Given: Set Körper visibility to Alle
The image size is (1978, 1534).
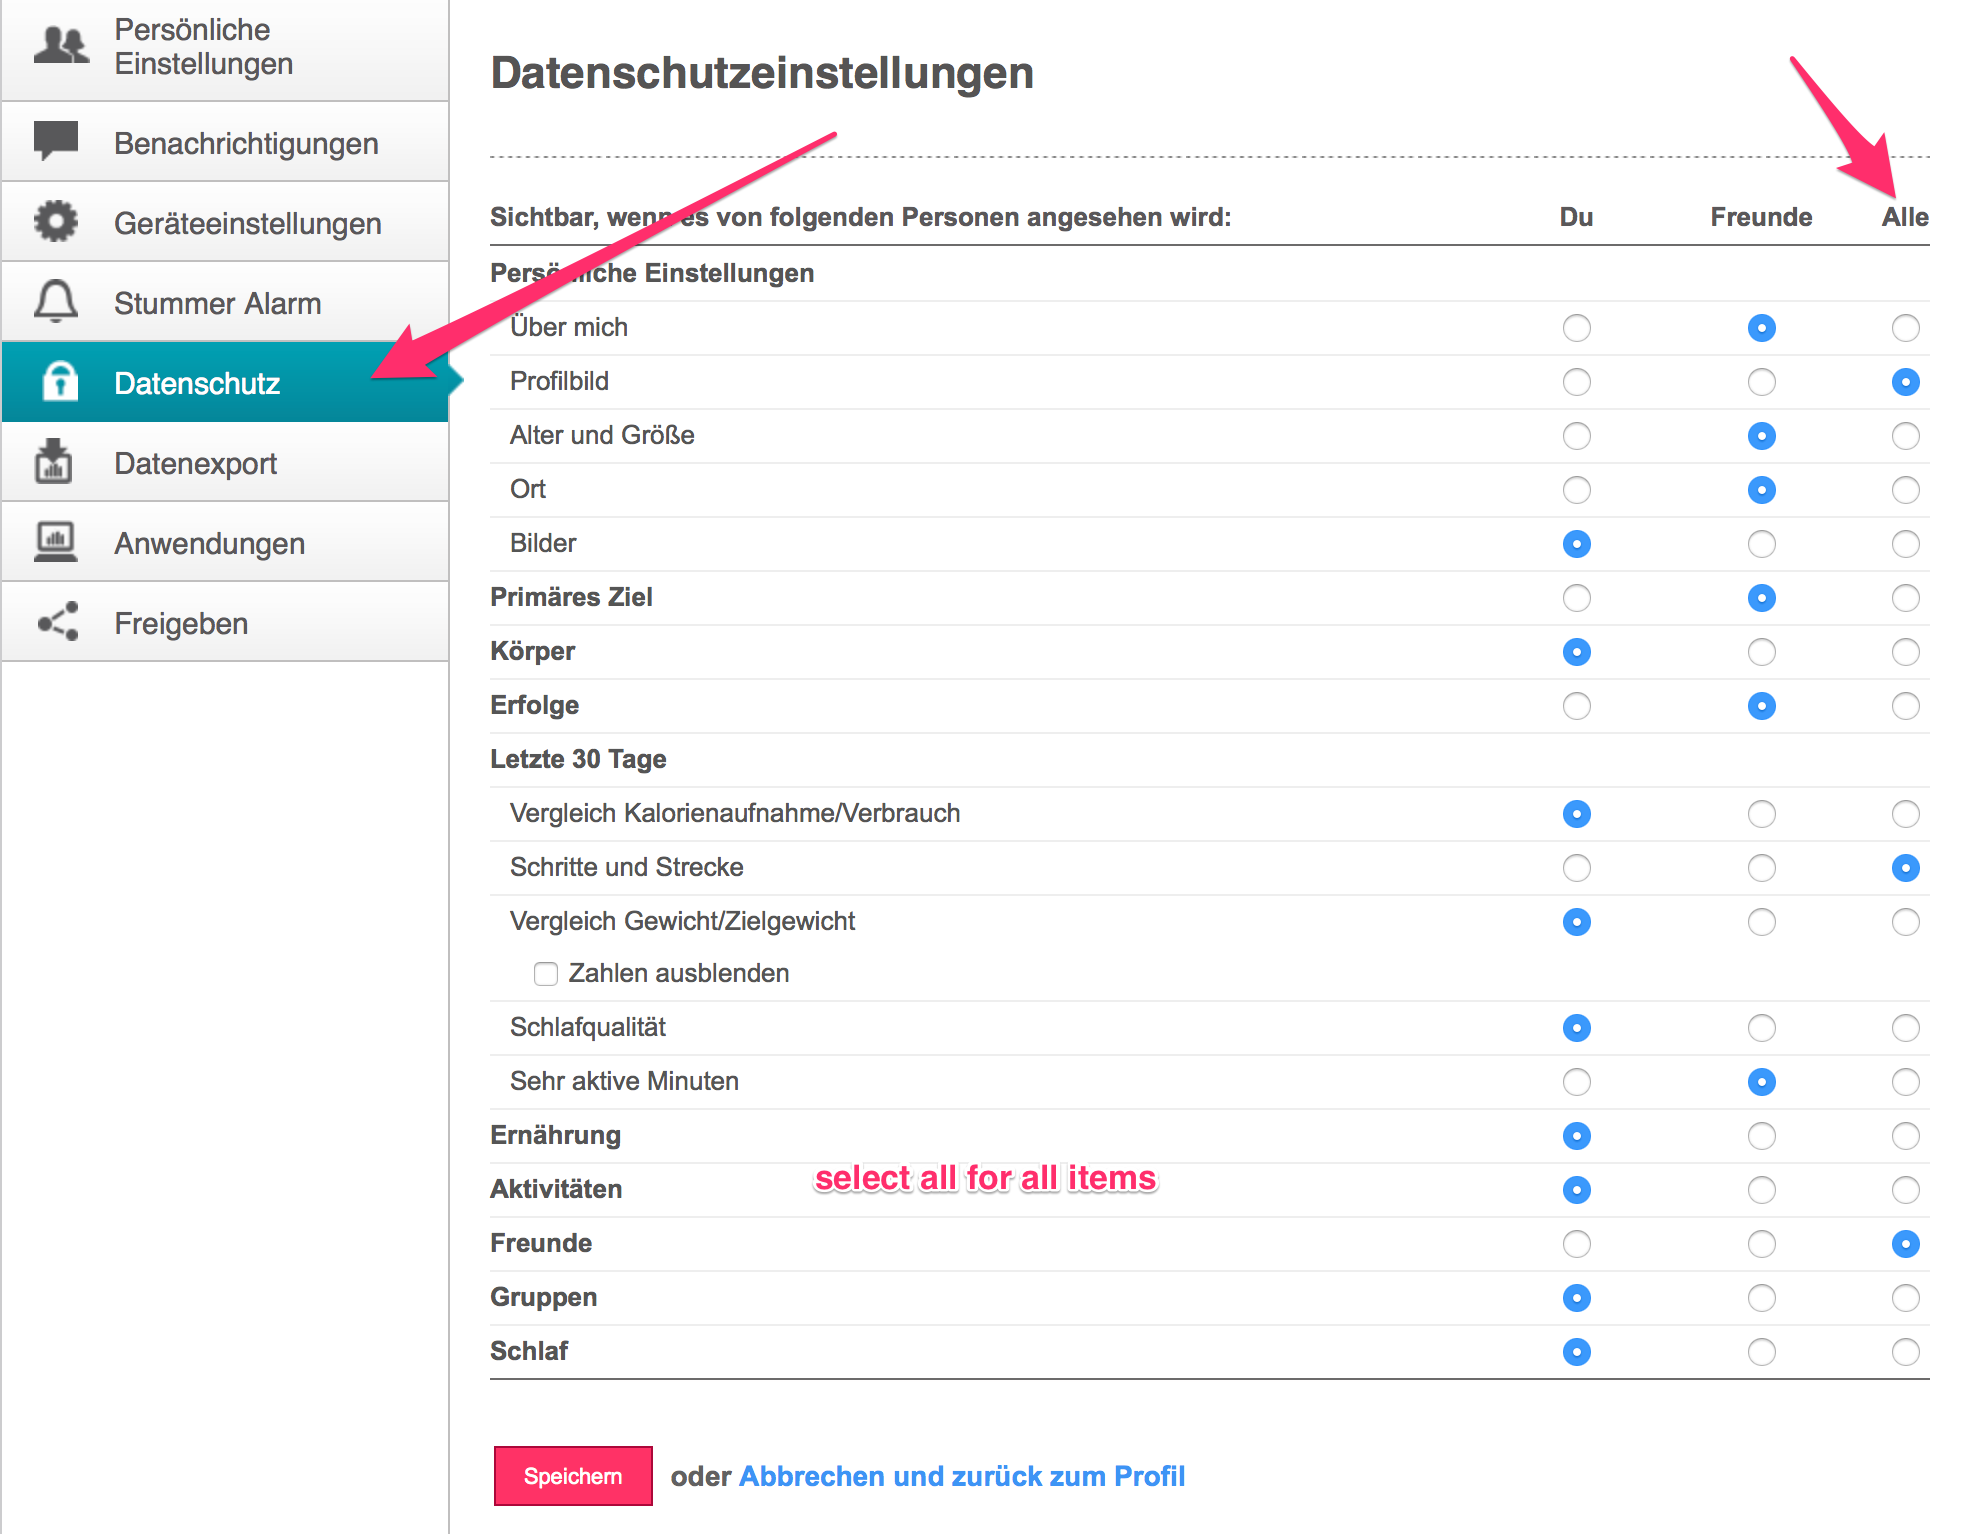Looking at the screenshot, I should point(1905,652).
